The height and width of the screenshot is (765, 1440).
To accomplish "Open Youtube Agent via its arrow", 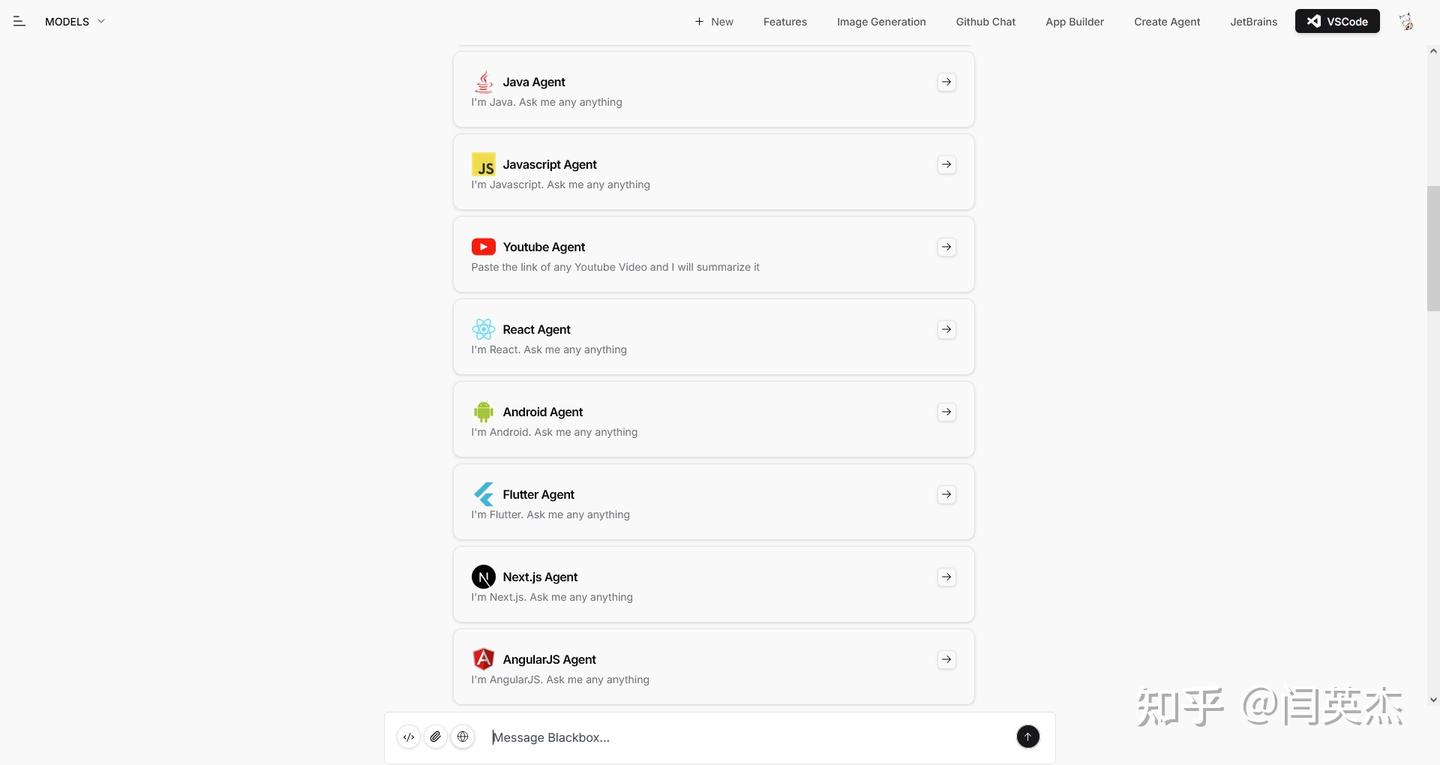I will [946, 247].
